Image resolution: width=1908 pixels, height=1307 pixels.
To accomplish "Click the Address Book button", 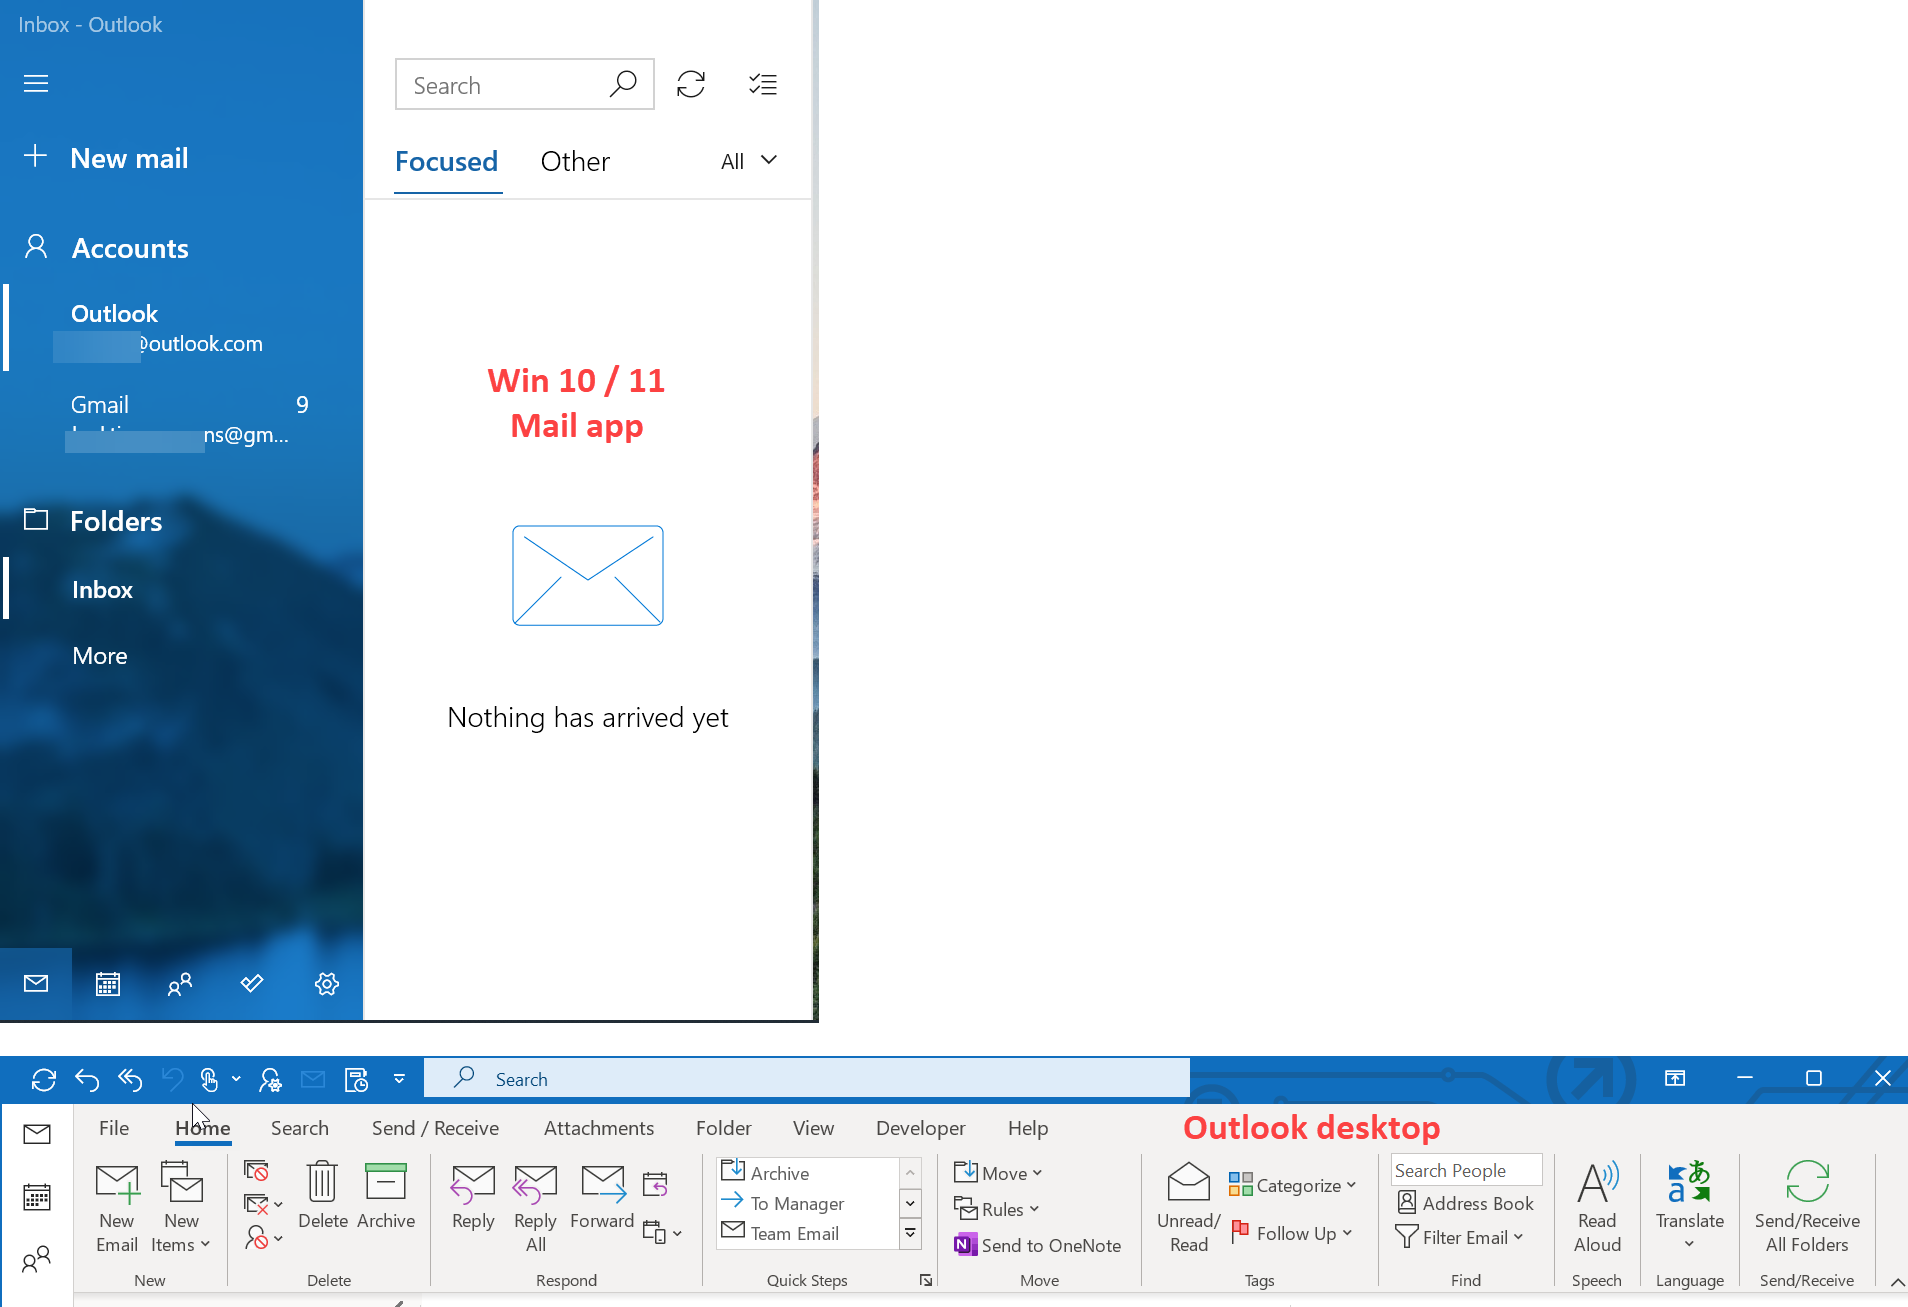I will pos(1465,1203).
